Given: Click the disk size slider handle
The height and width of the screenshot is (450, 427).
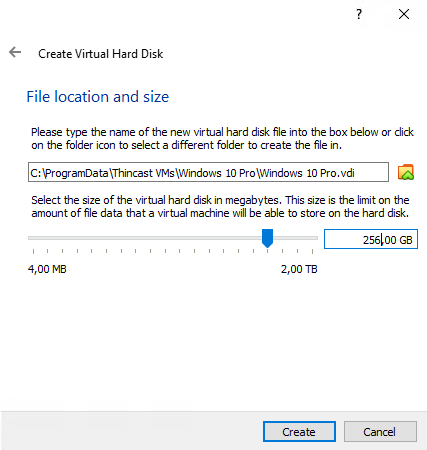Looking at the screenshot, I should coord(267,238).
